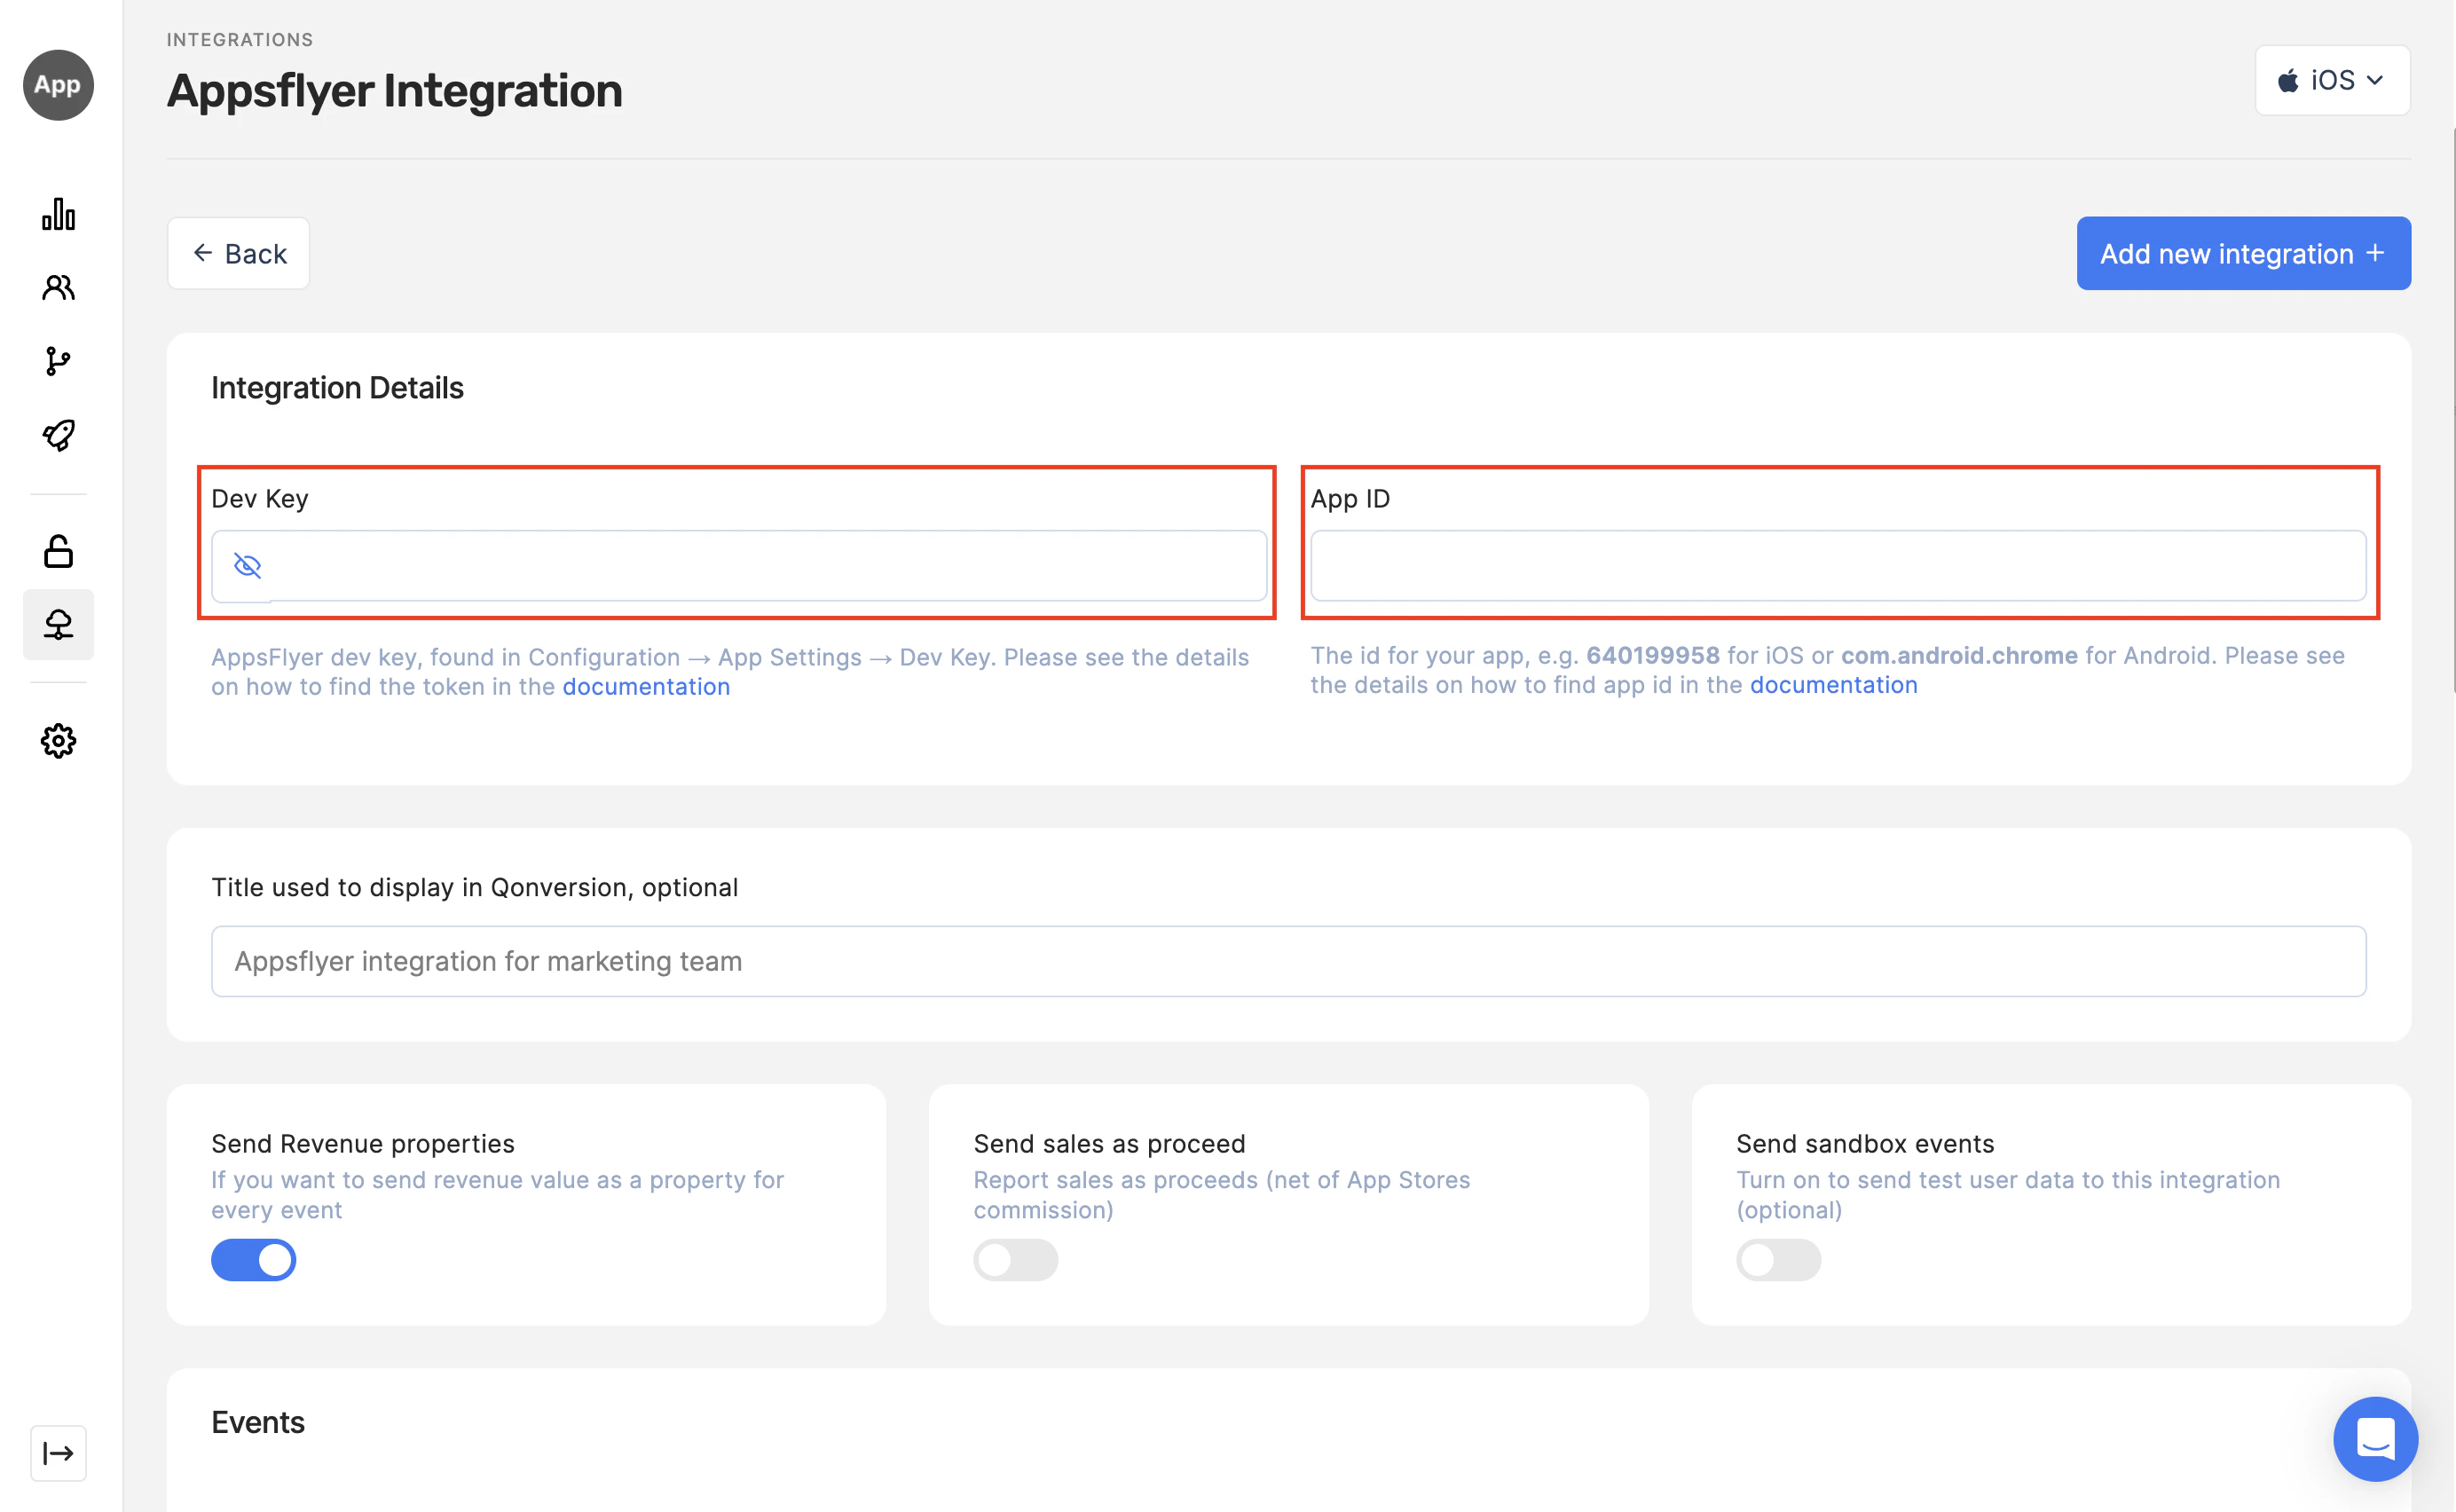Focus the Qonversion title input field
Image resolution: width=2456 pixels, height=1512 pixels.
1288,961
